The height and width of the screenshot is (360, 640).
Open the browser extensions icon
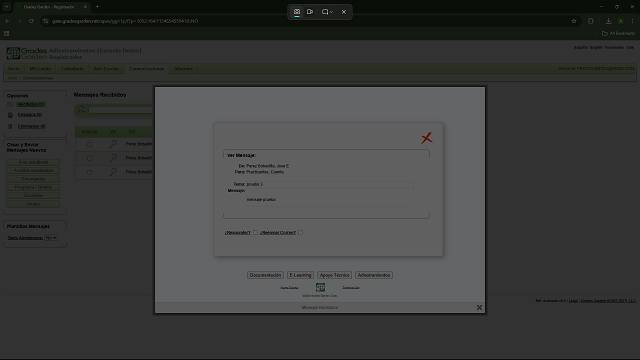click(591, 21)
